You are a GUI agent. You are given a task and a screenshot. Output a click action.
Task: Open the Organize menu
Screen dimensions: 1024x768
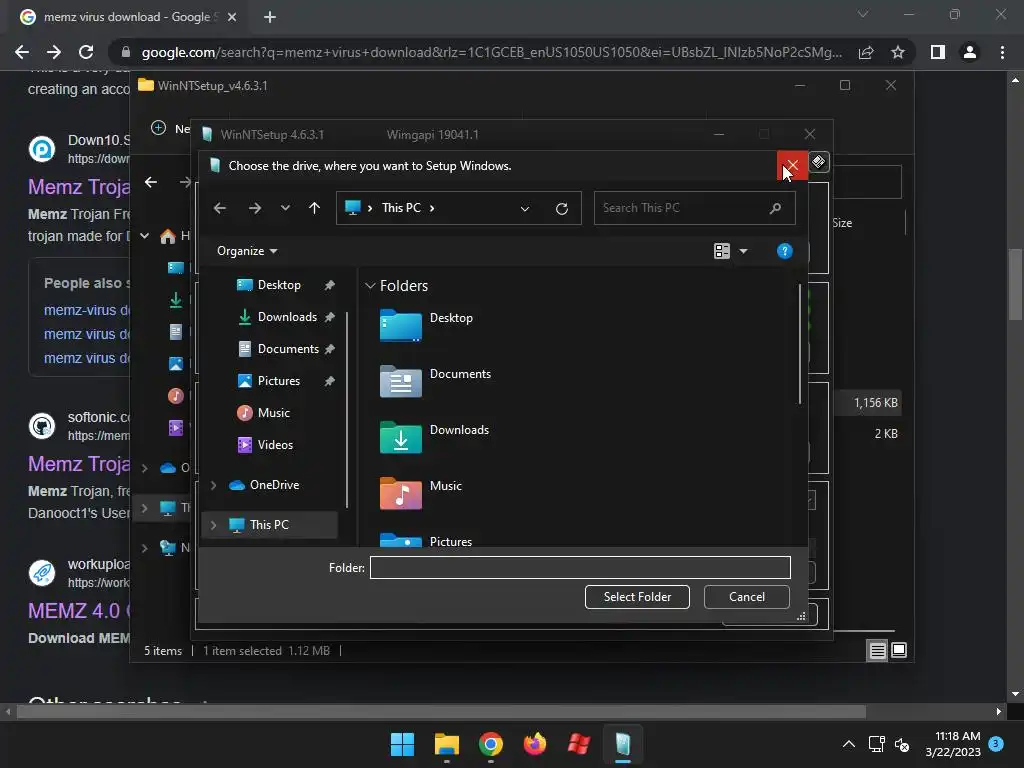click(247, 251)
